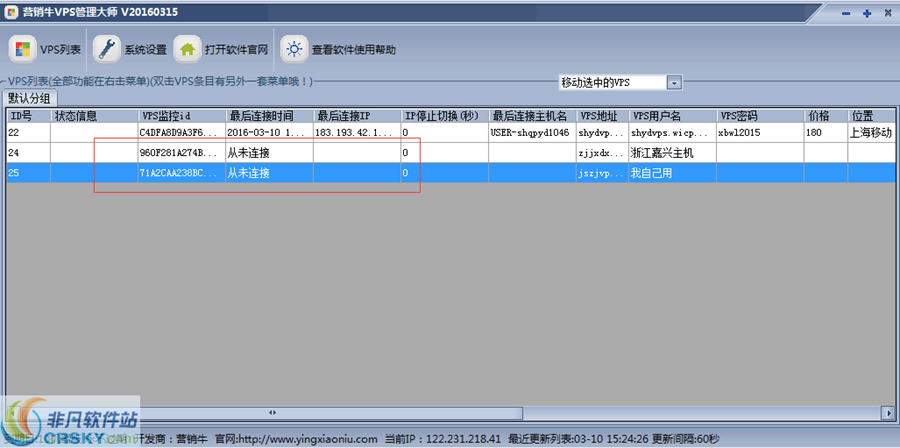The height and width of the screenshot is (448, 900).
Task: Click username shydvps.wicp...
Action: [x=670, y=133]
